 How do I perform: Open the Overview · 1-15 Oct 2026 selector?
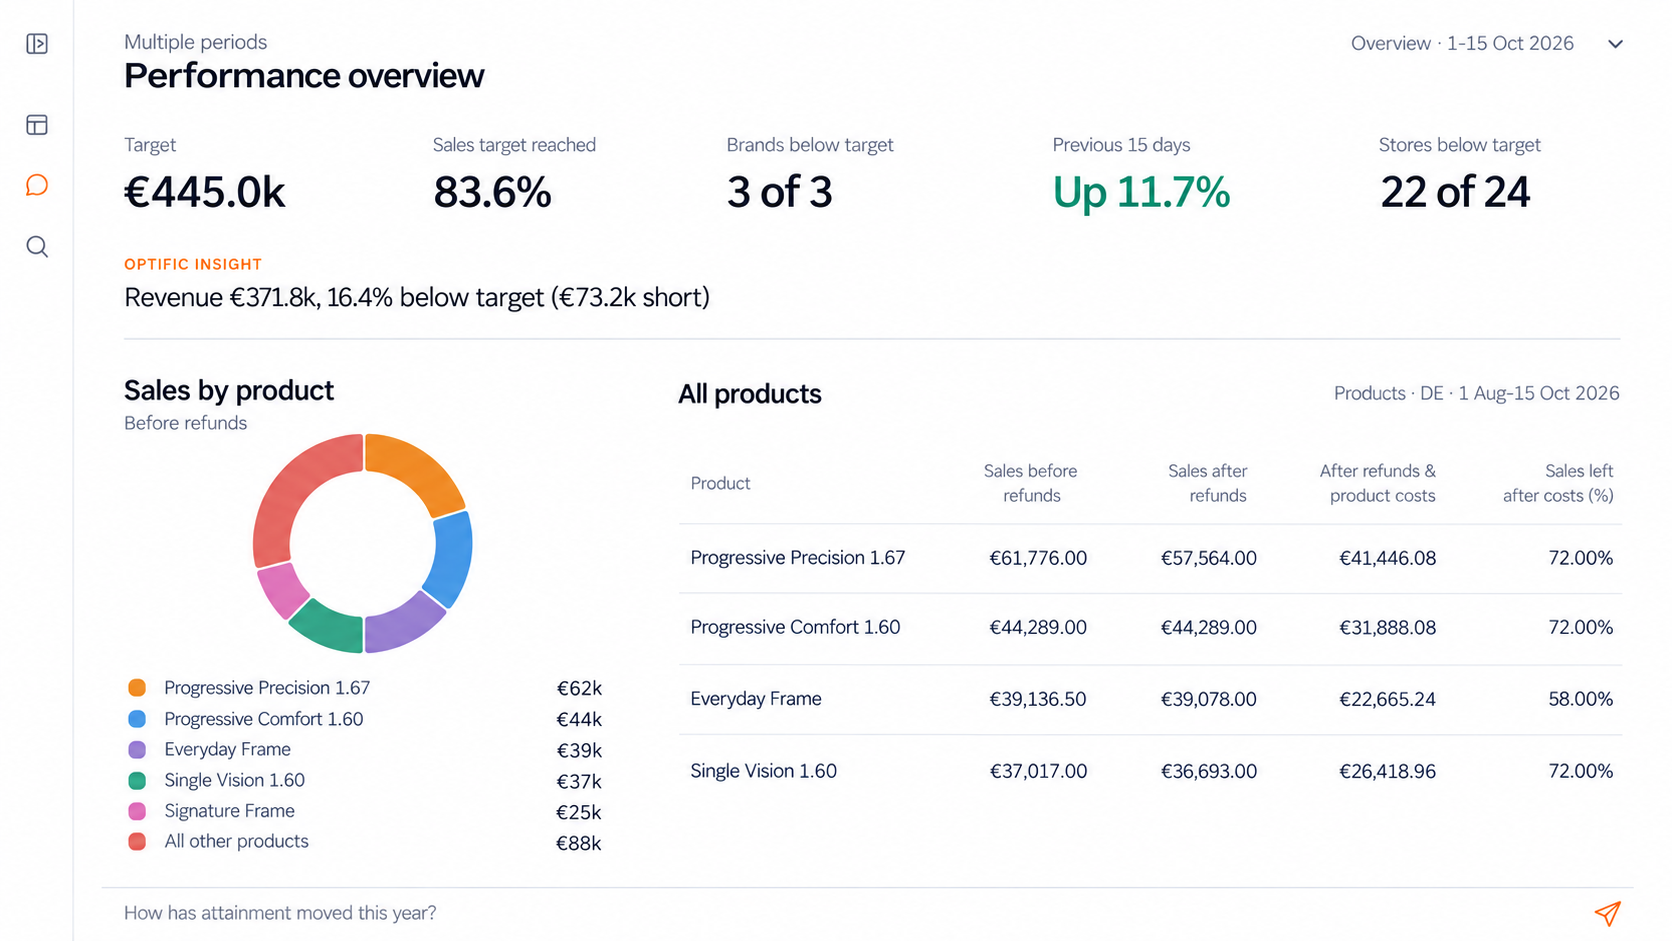(1487, 44)
